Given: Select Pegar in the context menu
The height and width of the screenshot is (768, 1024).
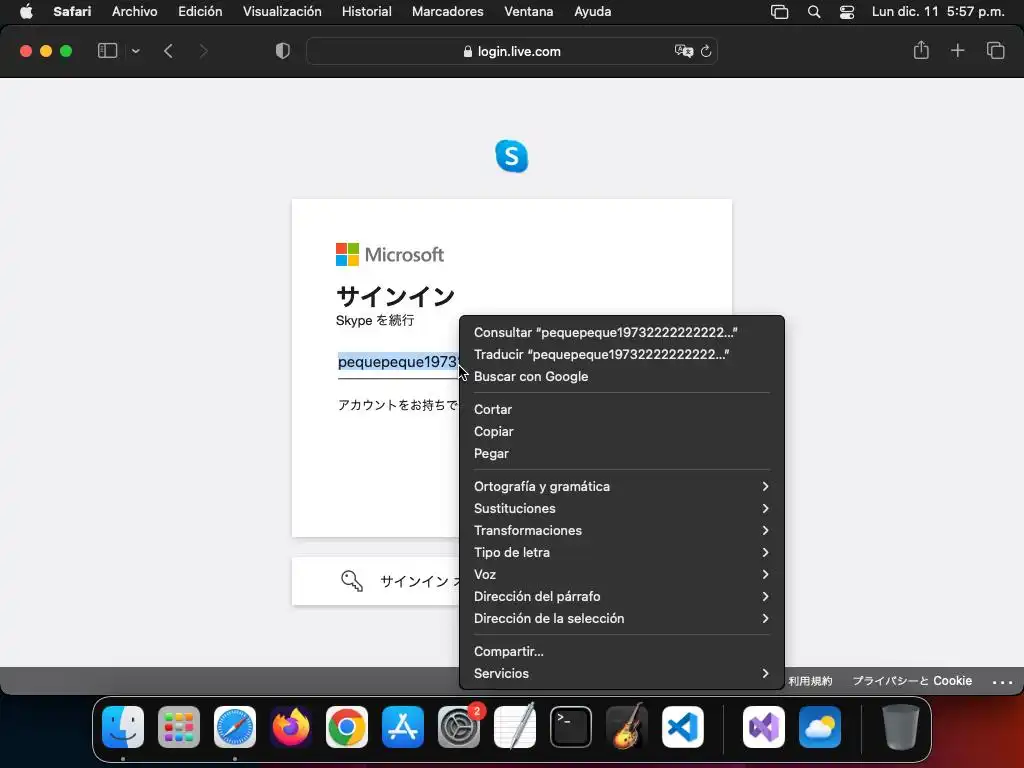Looking at the screenshot, I should coord(622,454).
